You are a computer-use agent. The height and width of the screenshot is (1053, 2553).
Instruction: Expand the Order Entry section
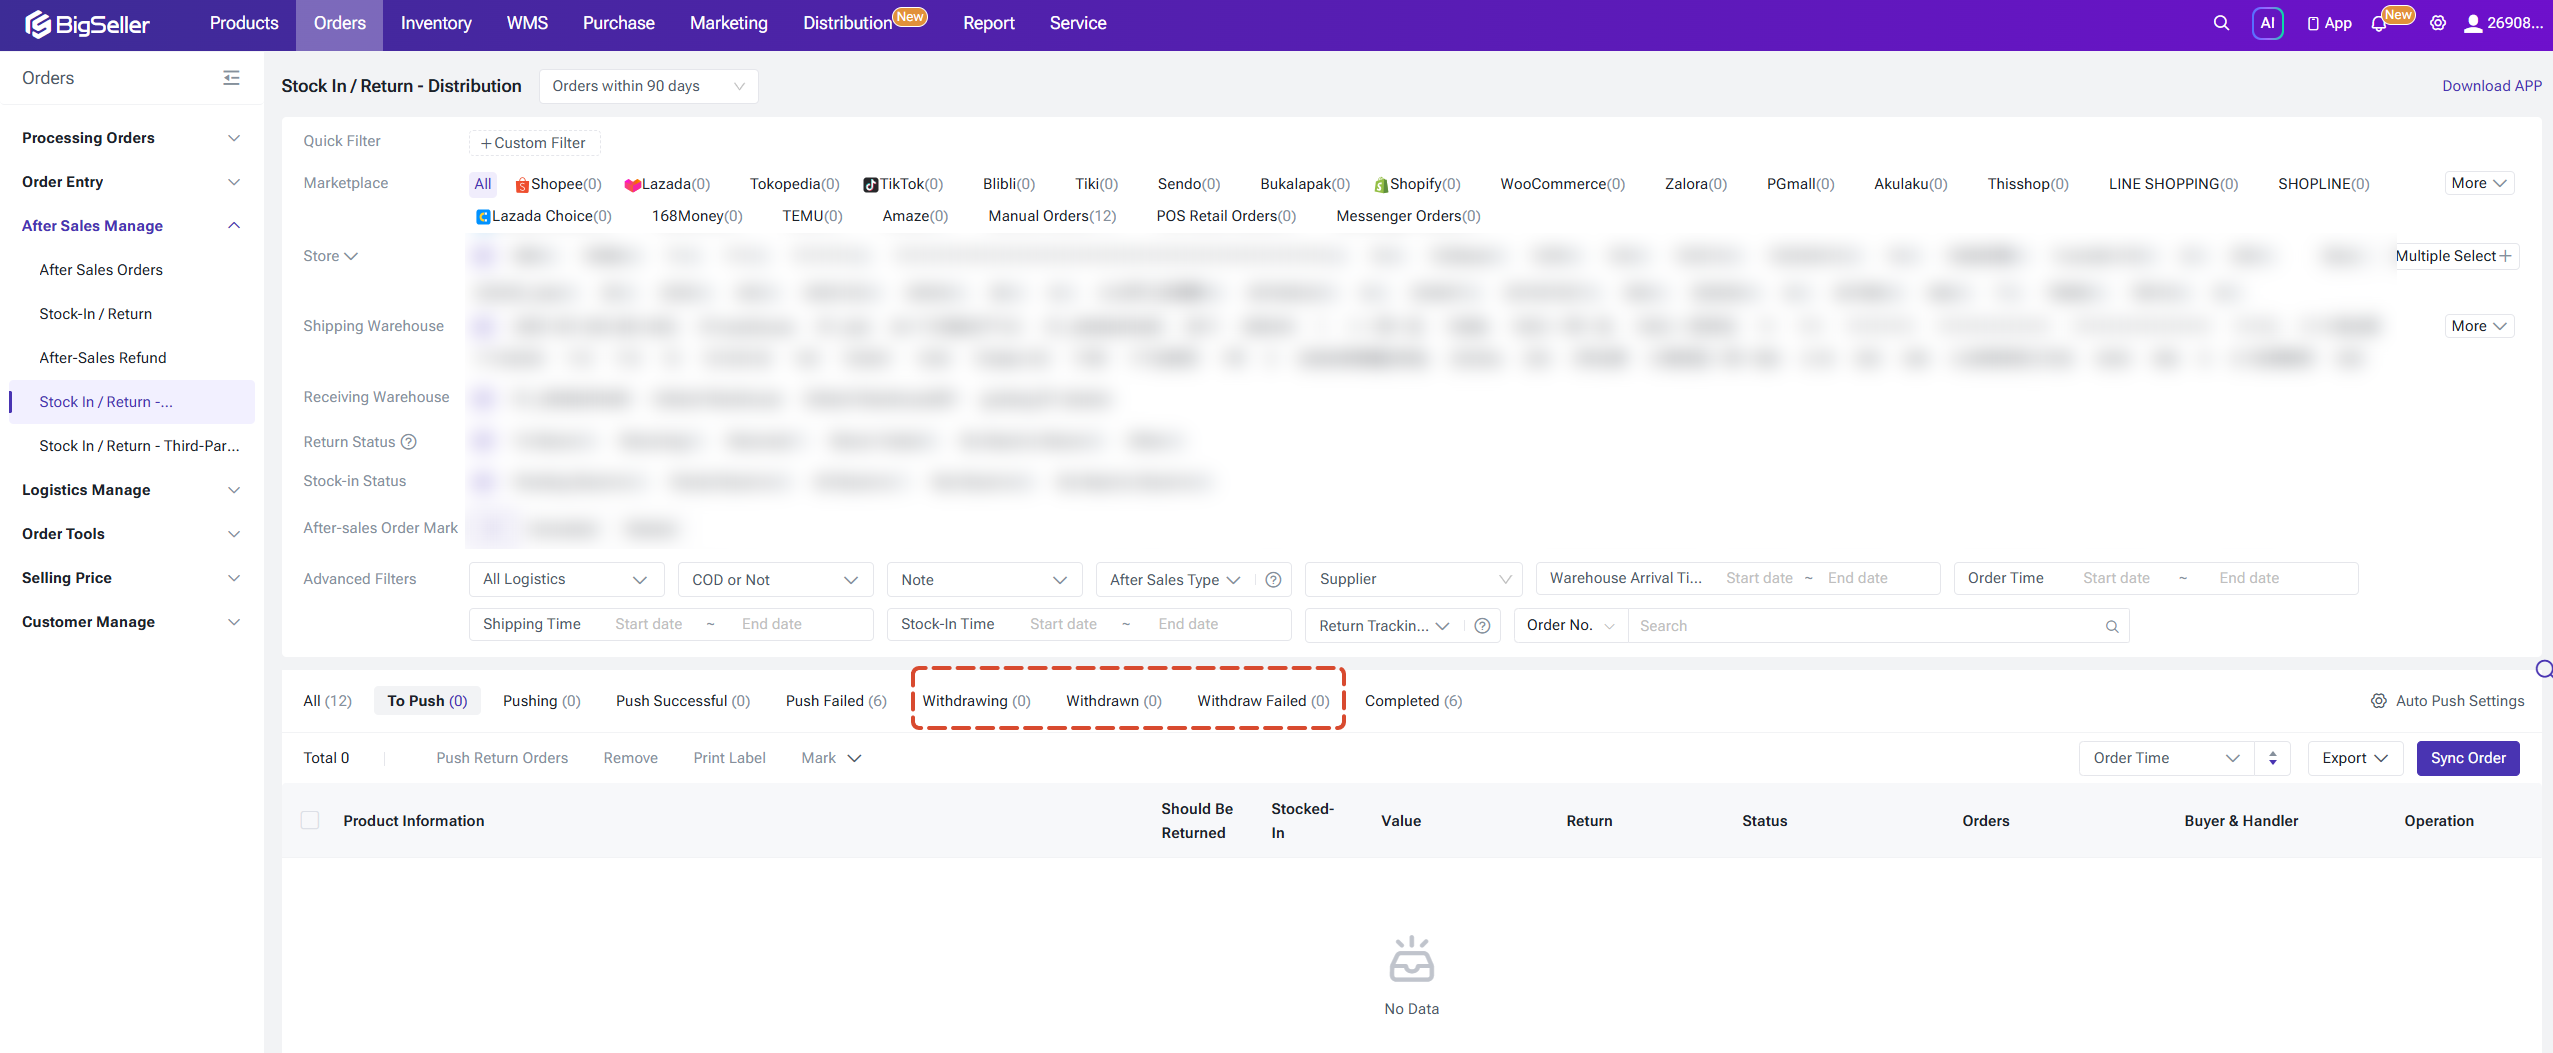[131, 182]
